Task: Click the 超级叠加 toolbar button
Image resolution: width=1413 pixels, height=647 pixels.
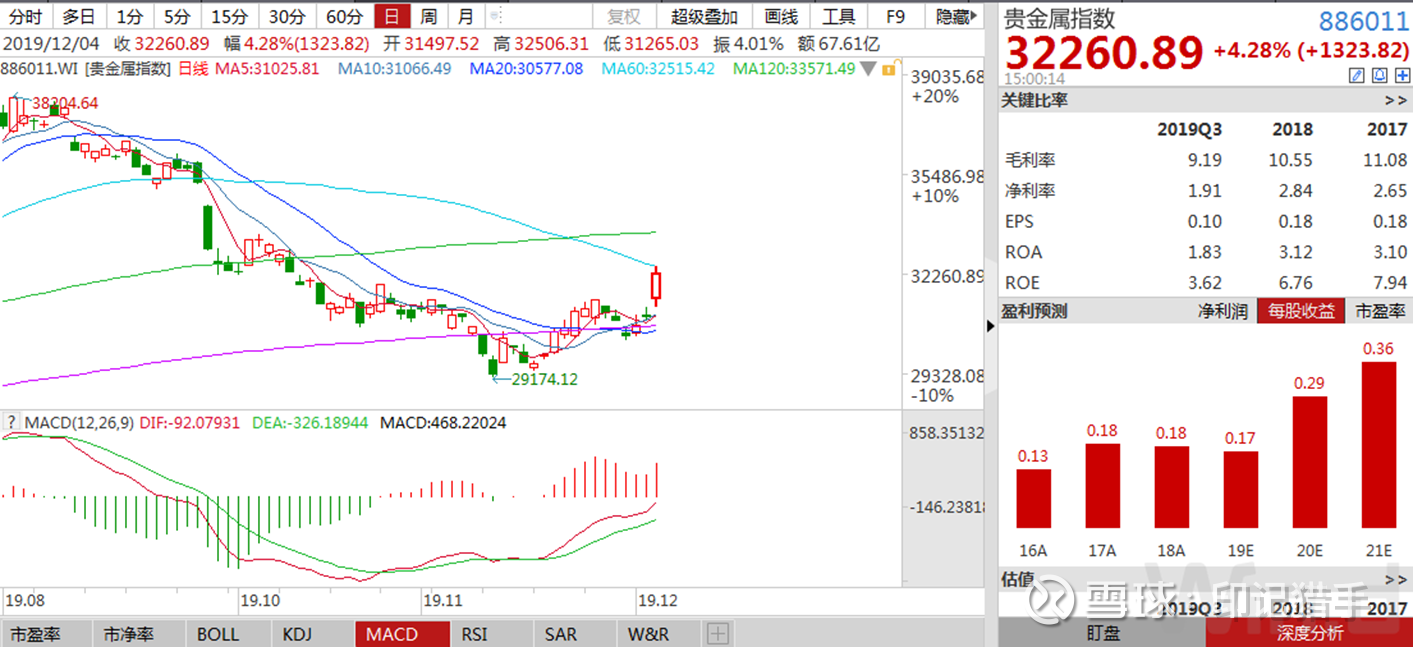Action: 704,16
